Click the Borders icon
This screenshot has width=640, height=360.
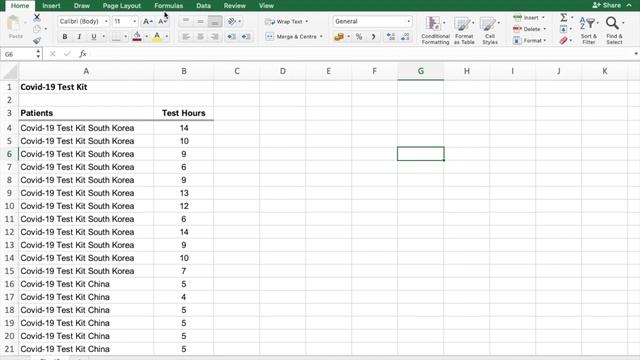[116, 37]
